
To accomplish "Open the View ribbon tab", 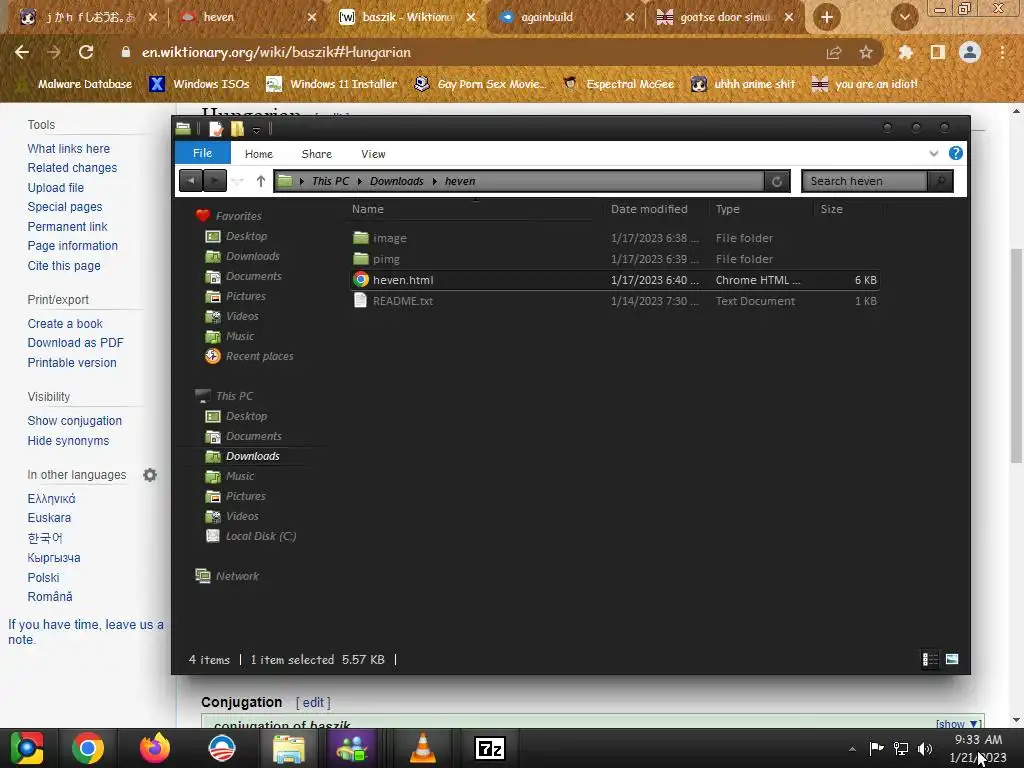I will coord(373,154).
